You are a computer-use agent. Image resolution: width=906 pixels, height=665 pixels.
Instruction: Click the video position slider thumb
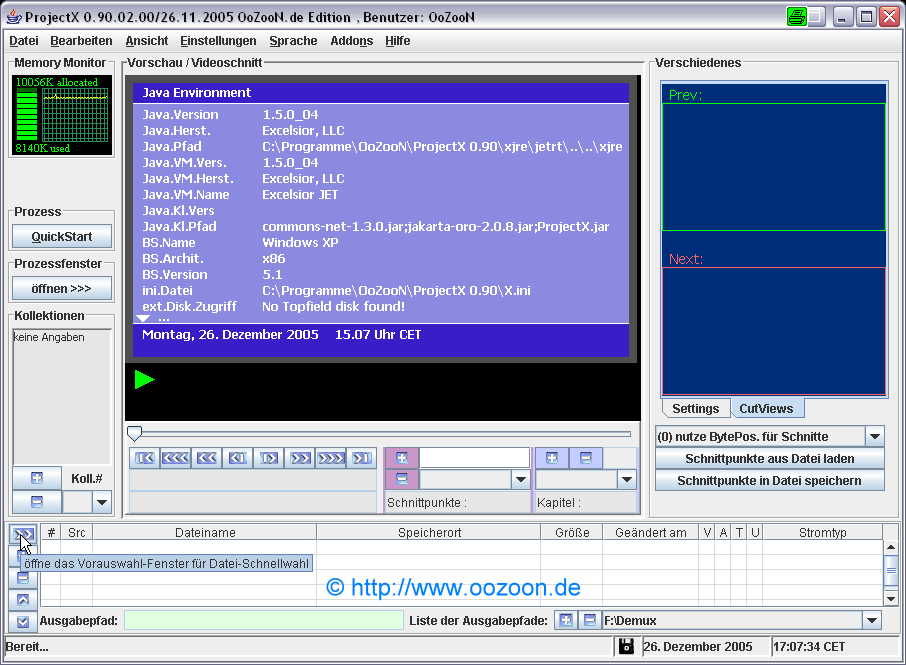coord(135,433)
